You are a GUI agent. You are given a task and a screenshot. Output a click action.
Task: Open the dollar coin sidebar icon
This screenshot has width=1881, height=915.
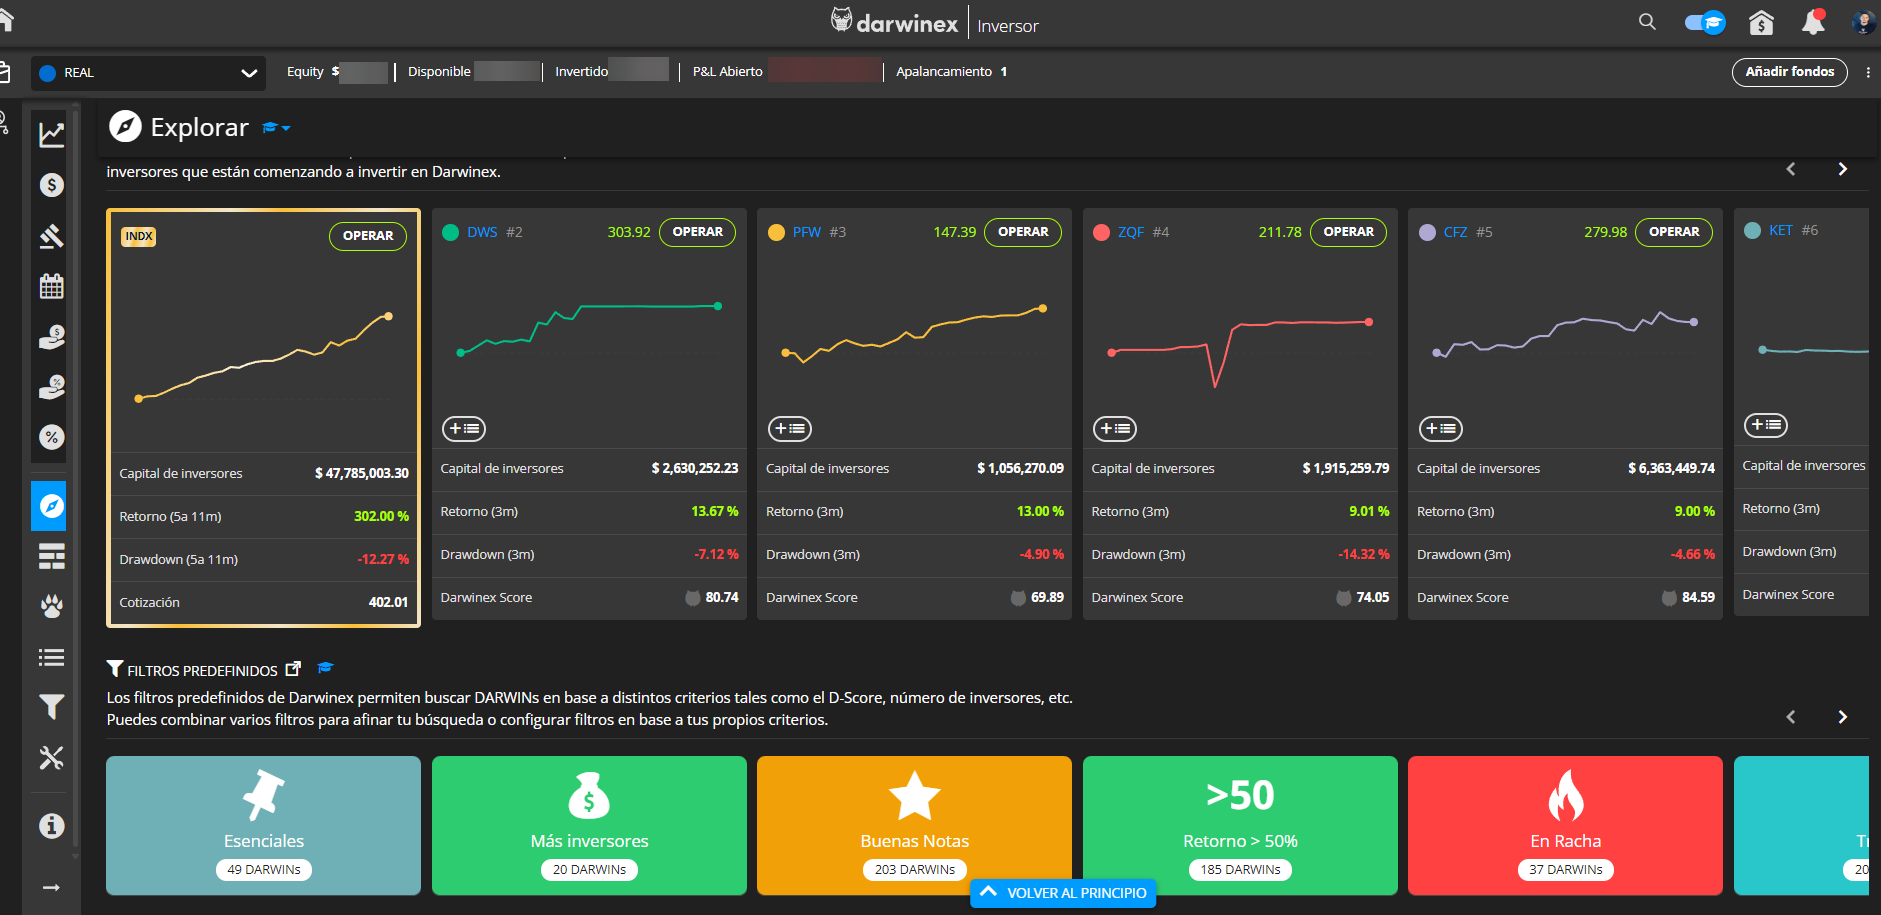(x=52, y=185)
